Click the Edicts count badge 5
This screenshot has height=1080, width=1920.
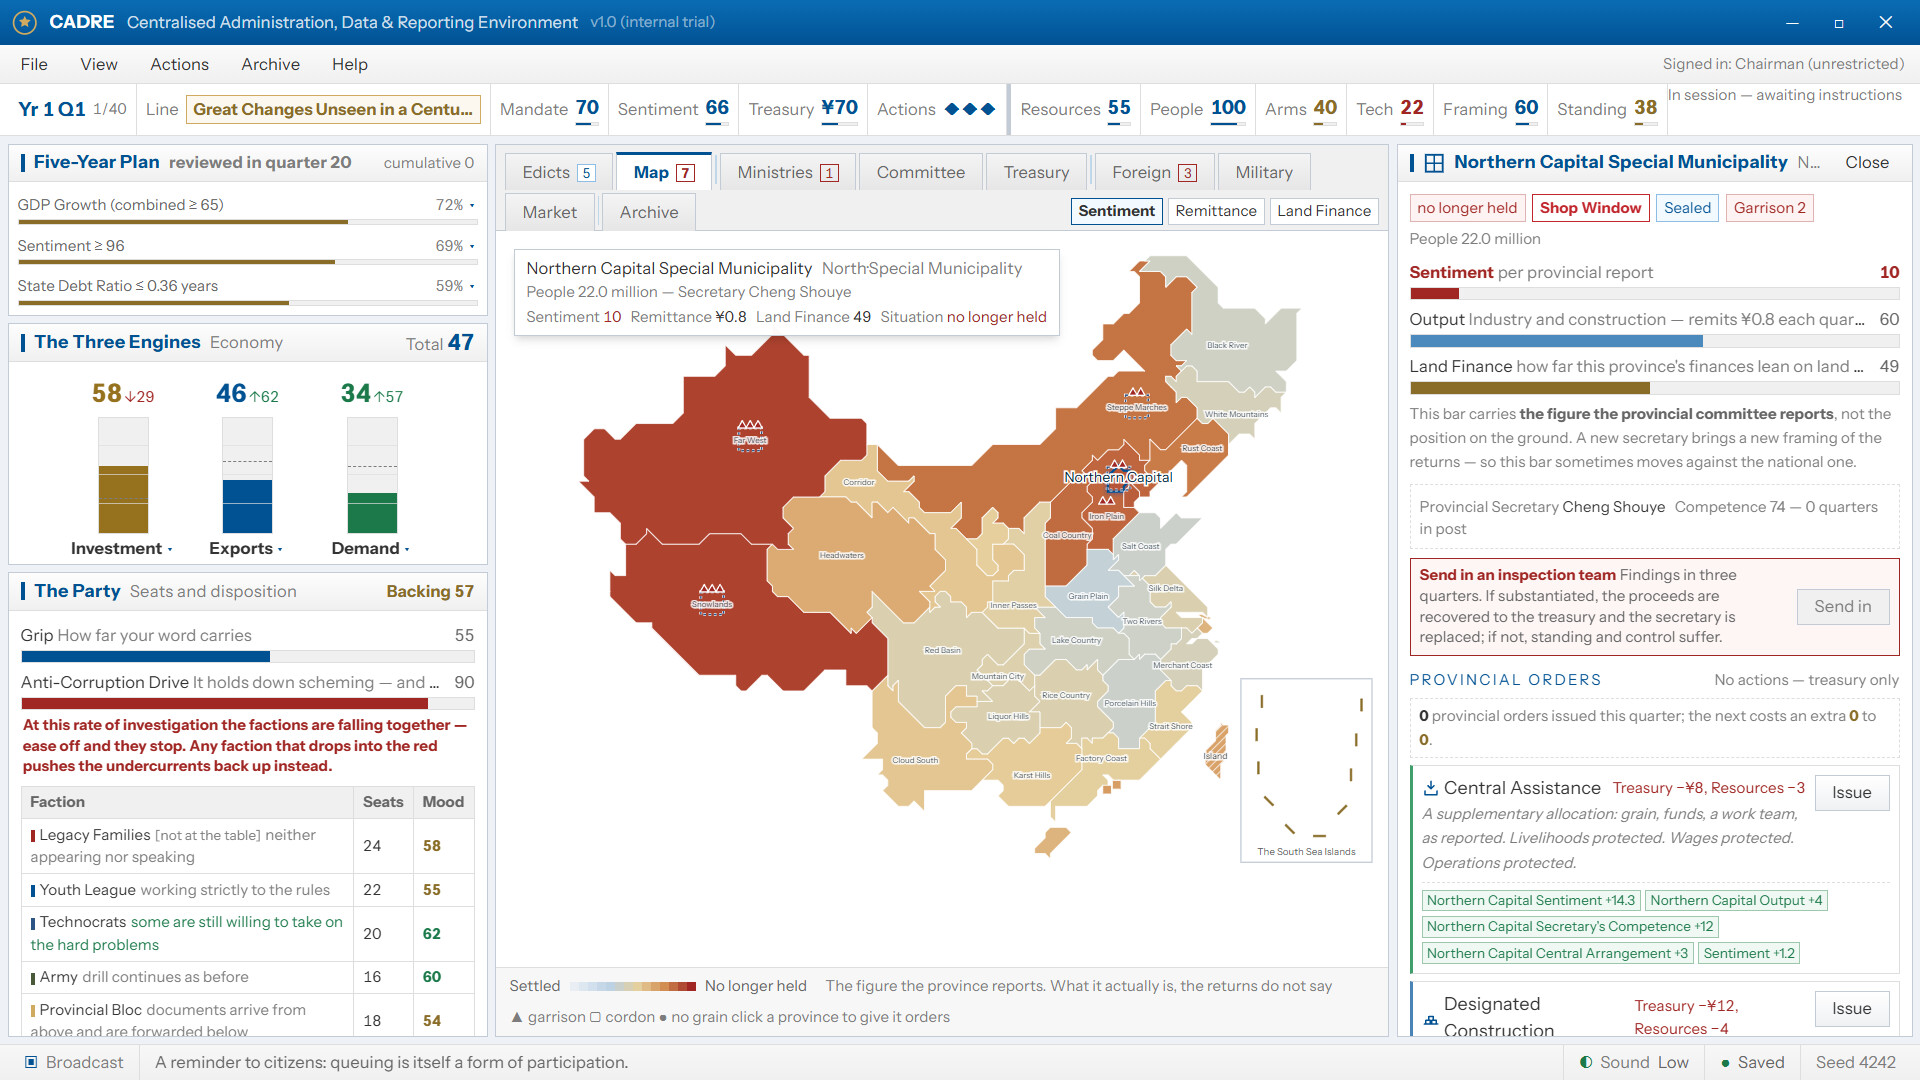click(x=587, y=173)
